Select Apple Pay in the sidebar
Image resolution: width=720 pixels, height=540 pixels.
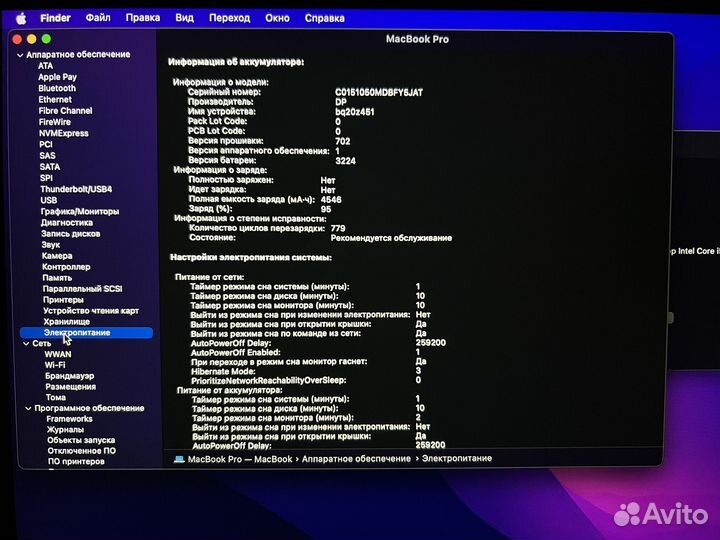coord(57,77)
